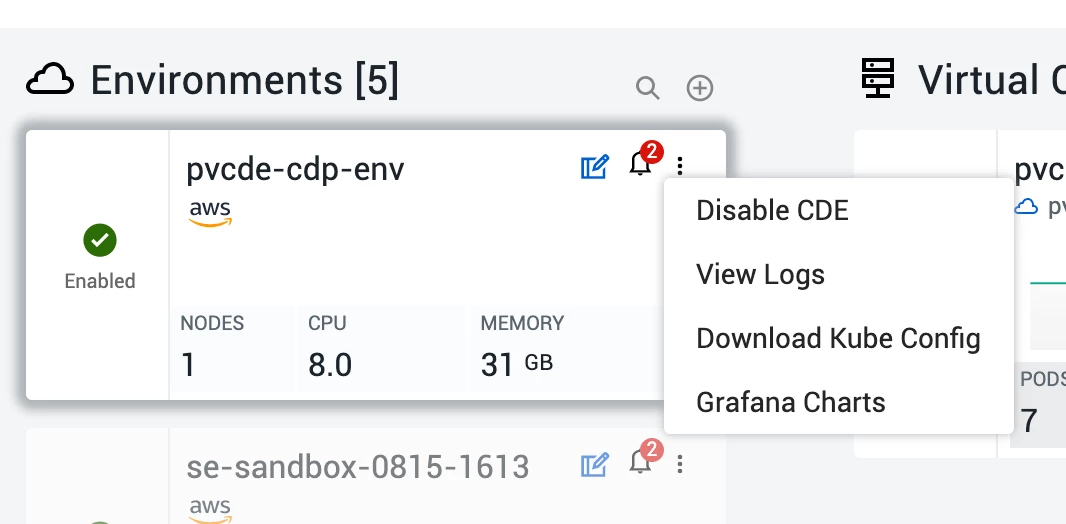
Task: Click three-dot menu on pvcde-cdp-env card
Action: pos(680,164)
